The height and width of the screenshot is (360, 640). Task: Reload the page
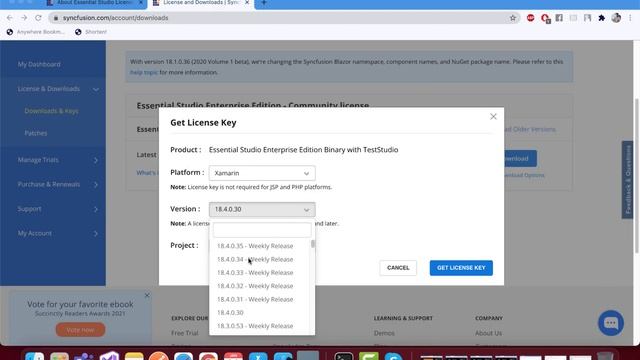38,18
